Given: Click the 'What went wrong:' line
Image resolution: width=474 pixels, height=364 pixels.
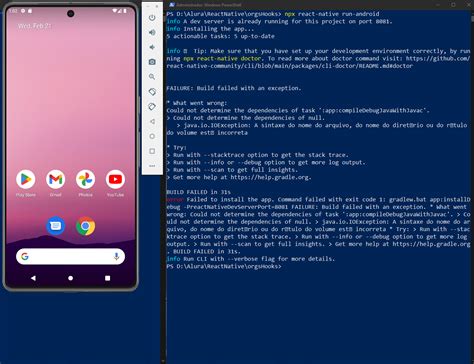Looking at the screenshot, I should [x=197, y=103].
